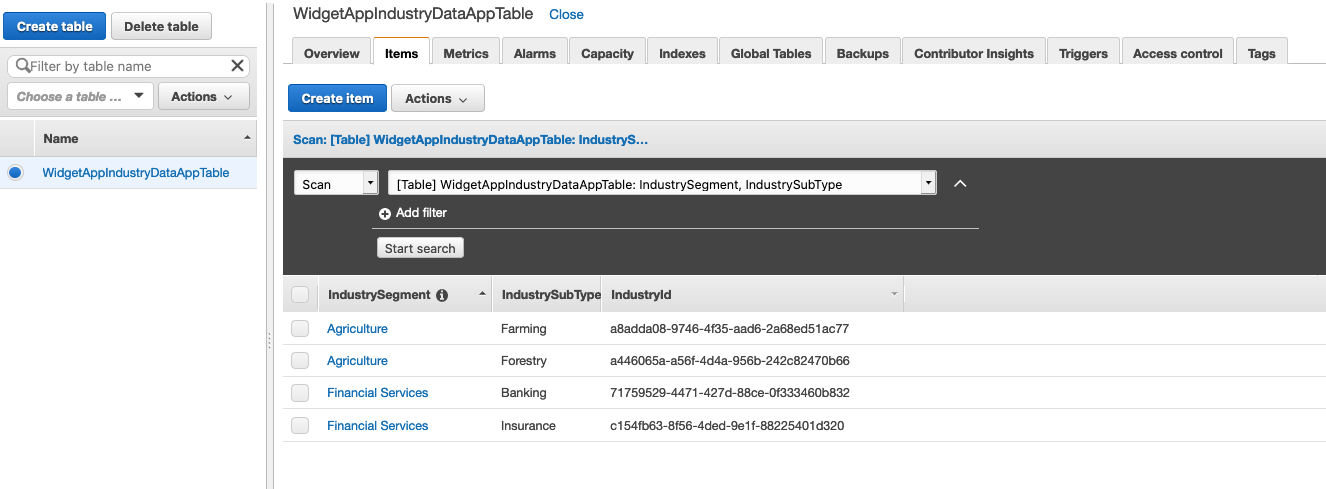Image resolution: width=1326 pixels, height=489 pixels.
Task: Switch to the Overview tab
Action: [x=332, y=53]
